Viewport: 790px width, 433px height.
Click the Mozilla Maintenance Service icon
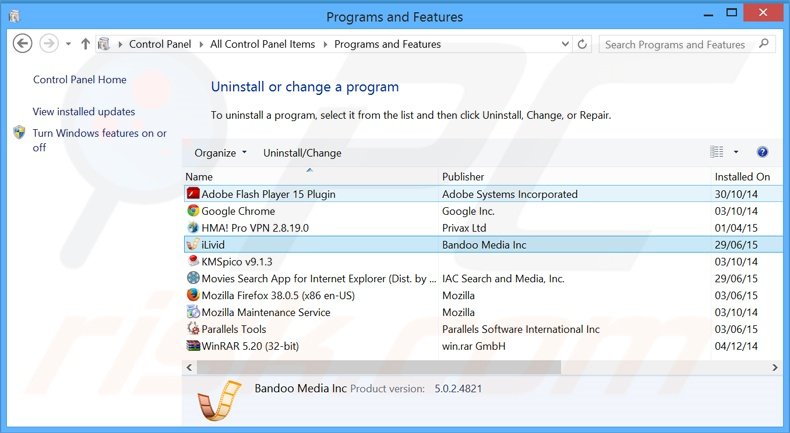tap(193, 312)
